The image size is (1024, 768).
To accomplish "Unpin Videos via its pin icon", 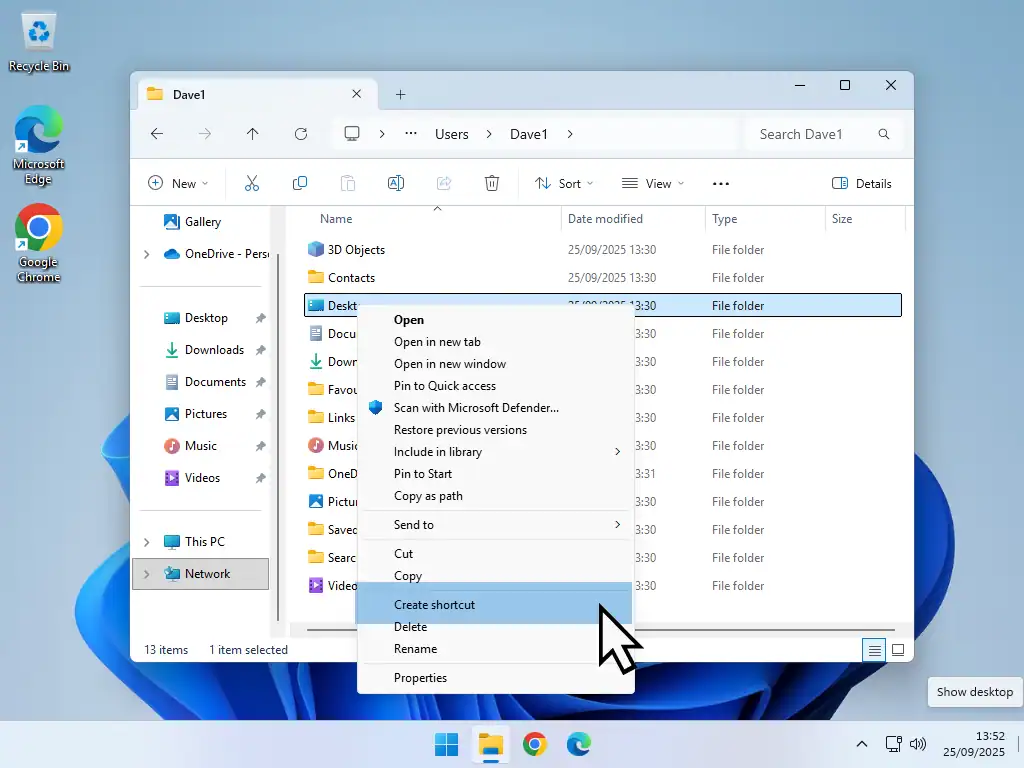I will (x=261, y=478).
